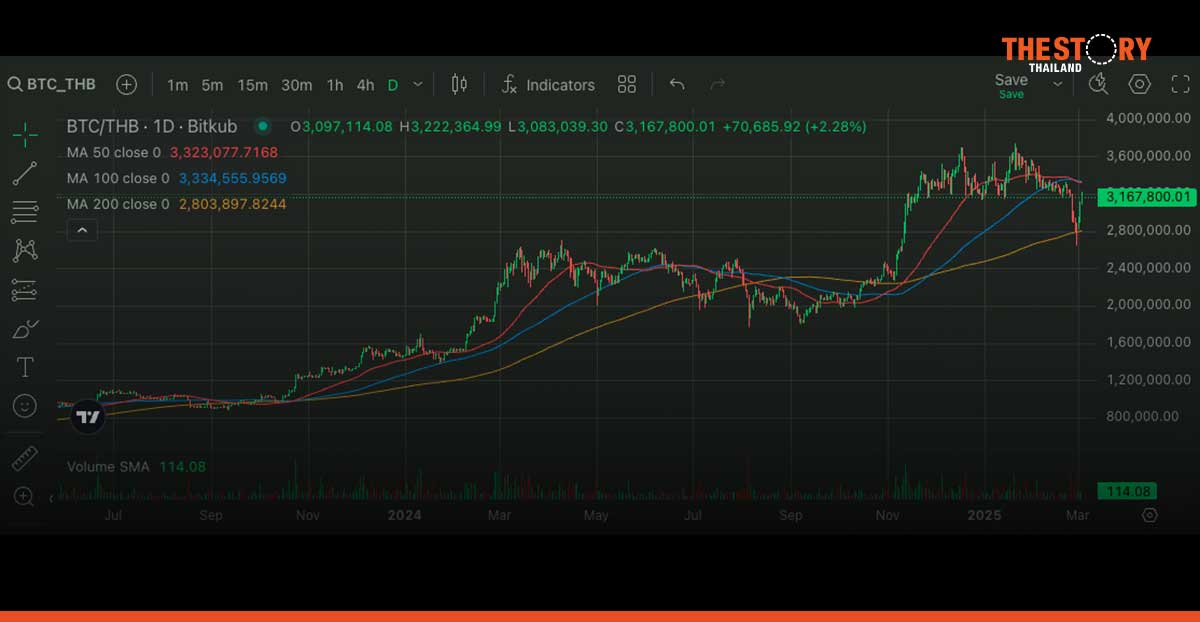
Task: Collapse the indicator legend with the chevron
Action: 82,230
